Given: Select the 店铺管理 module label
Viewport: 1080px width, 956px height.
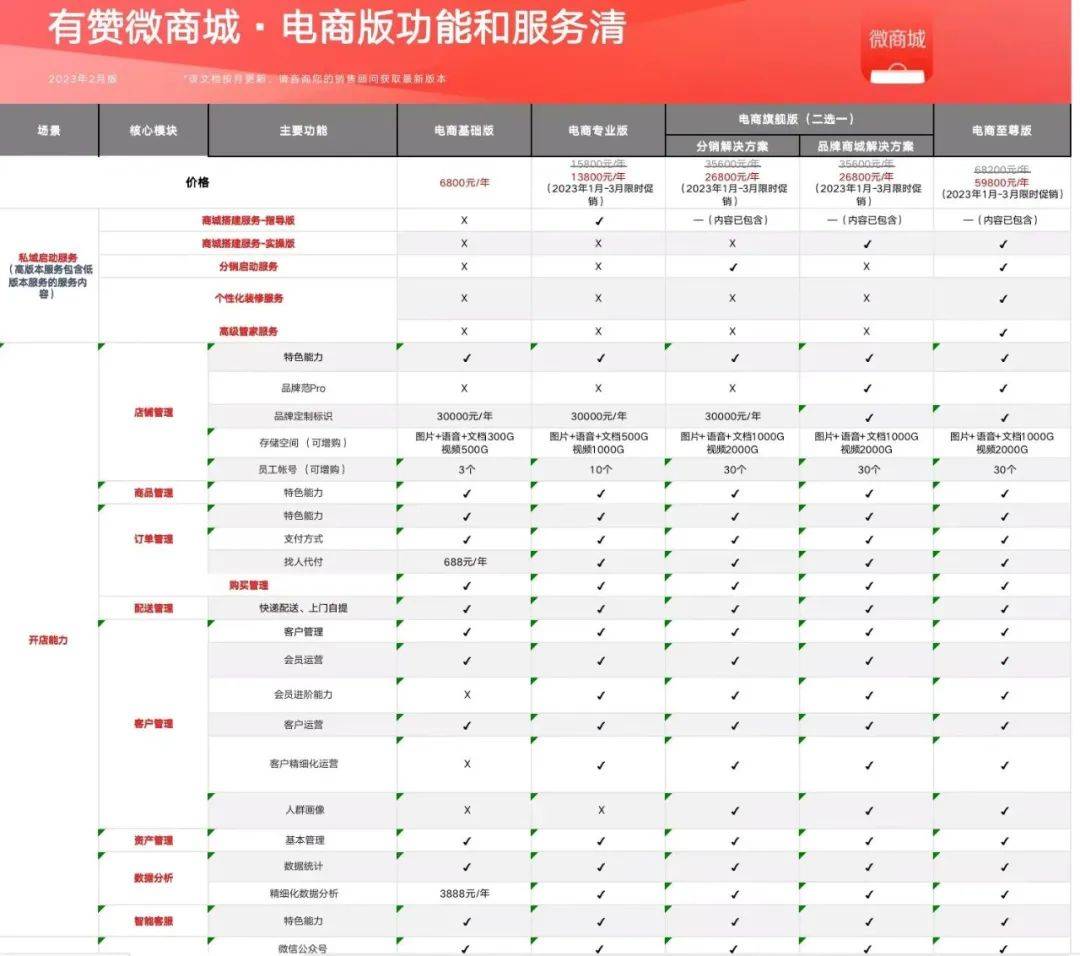Looking at the screenshot, I should point(154,413).
